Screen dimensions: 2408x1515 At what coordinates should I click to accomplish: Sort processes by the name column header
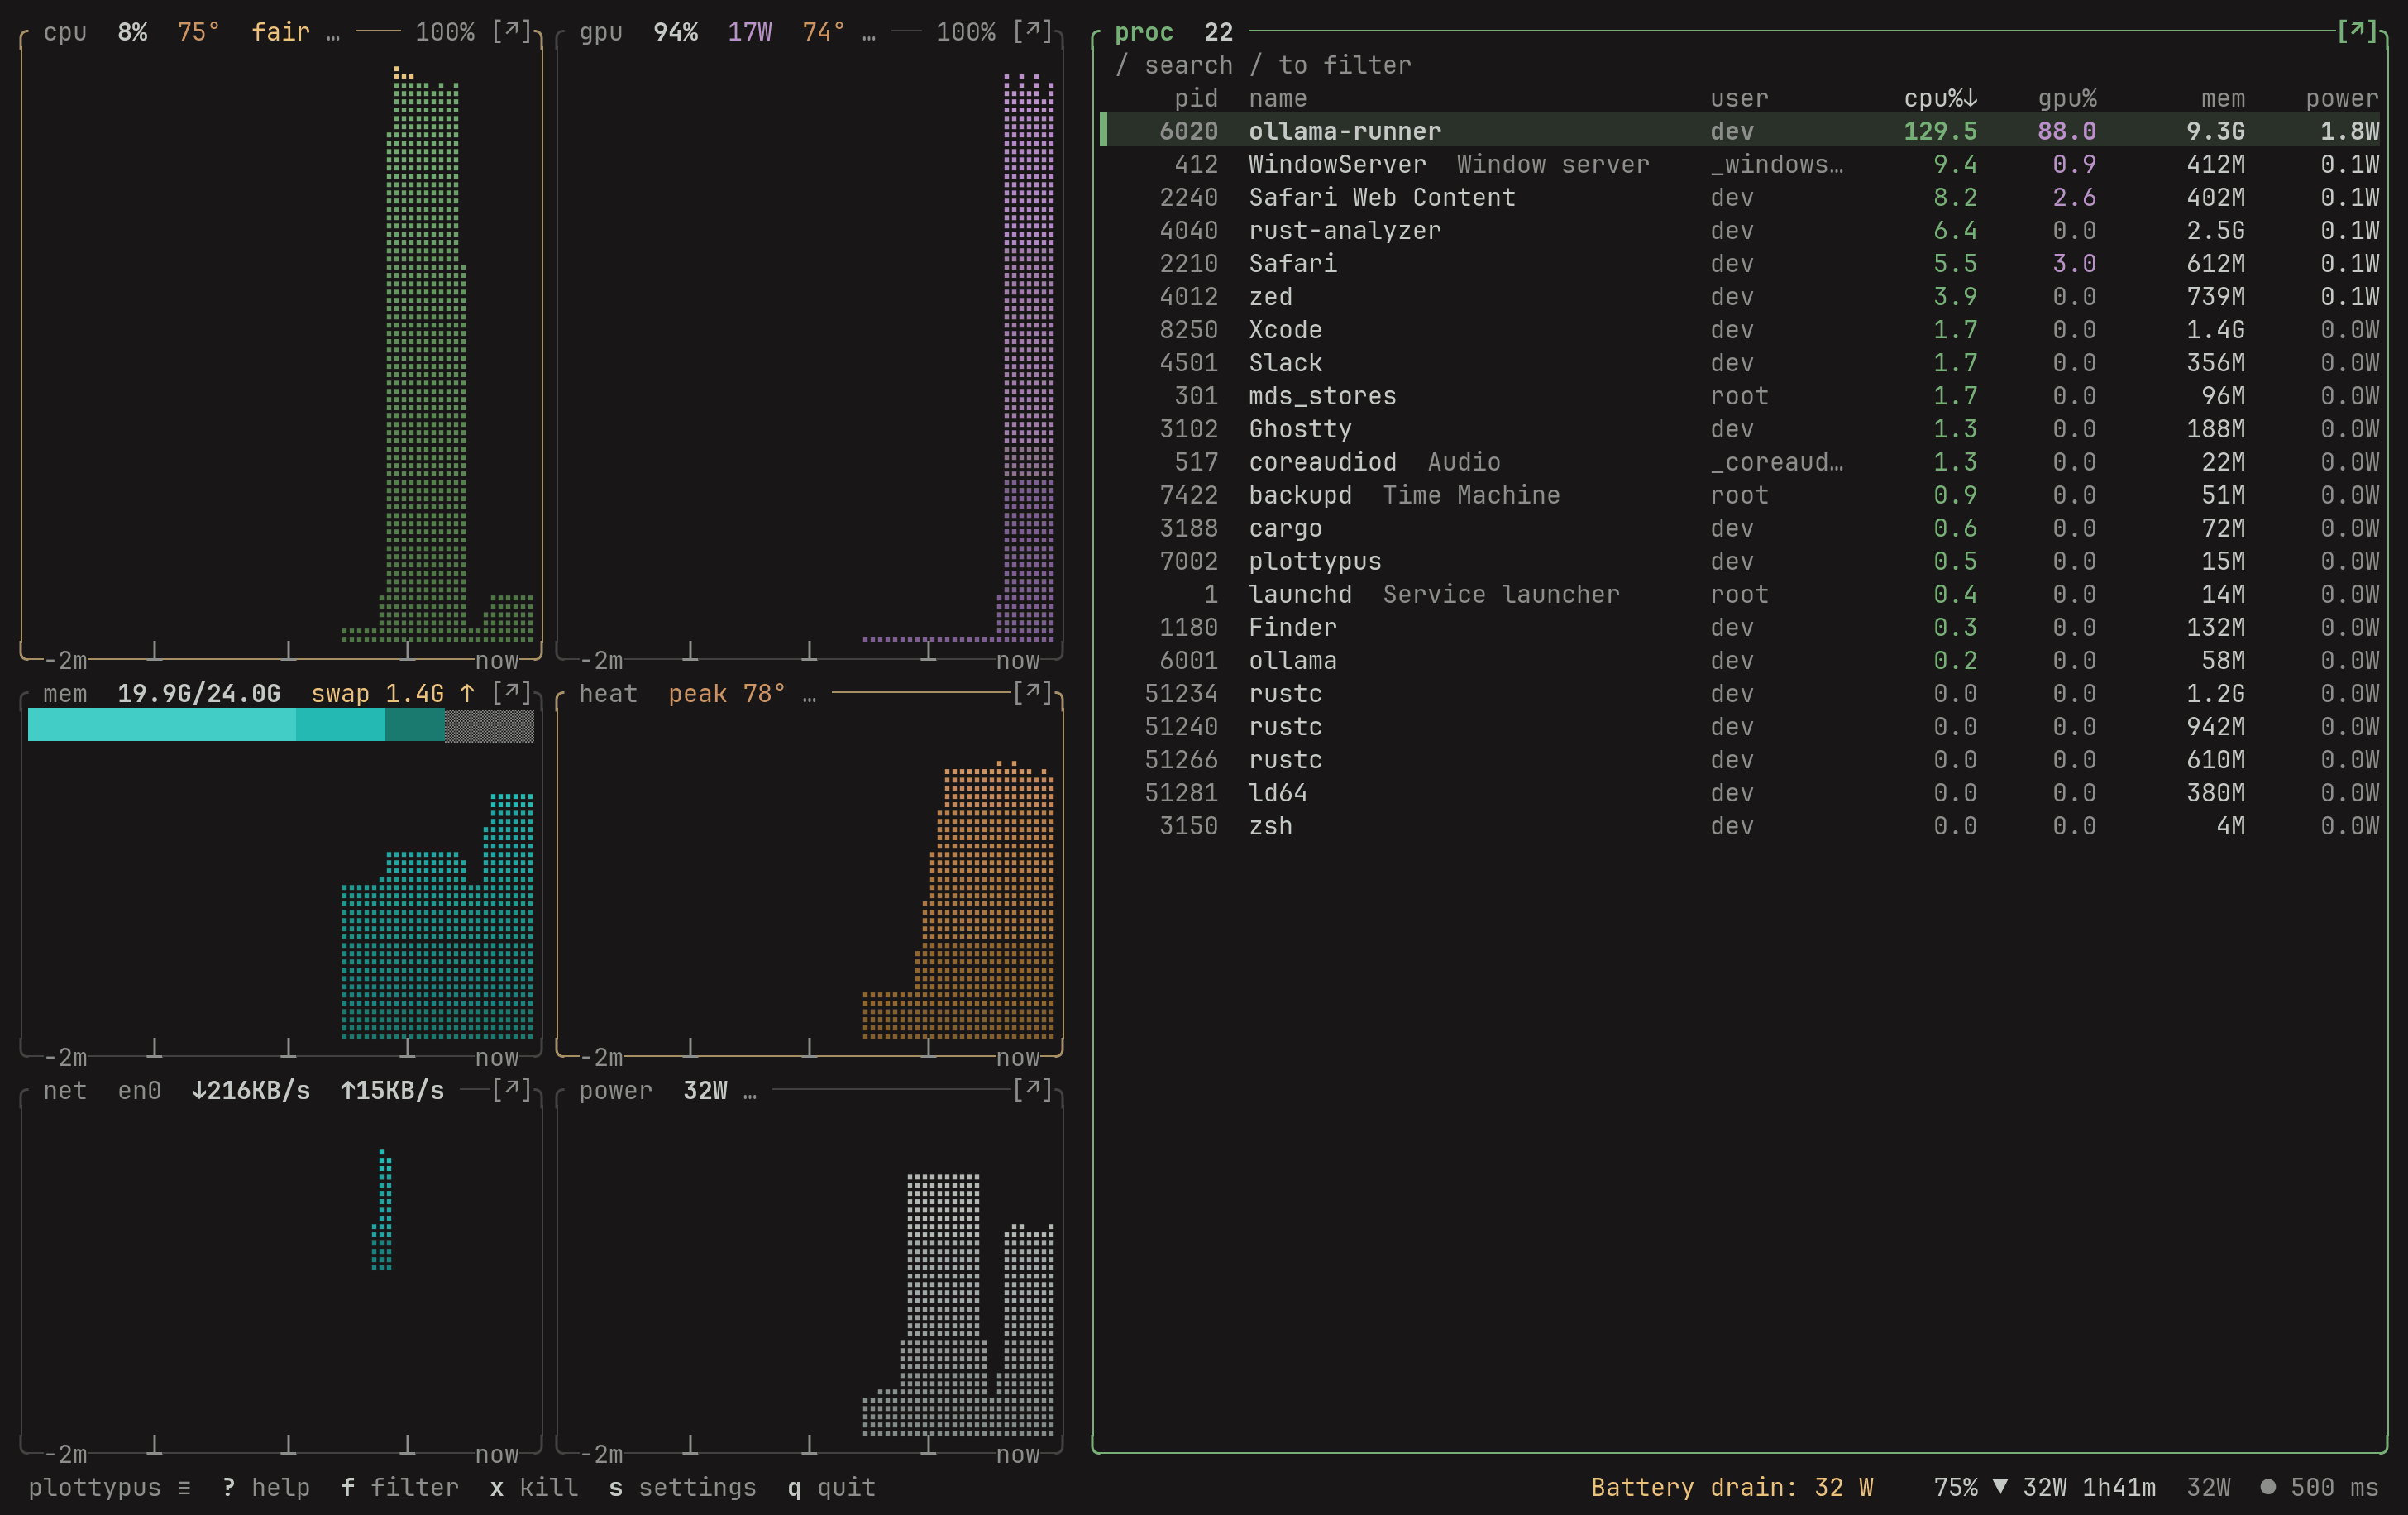[1278, 98]
